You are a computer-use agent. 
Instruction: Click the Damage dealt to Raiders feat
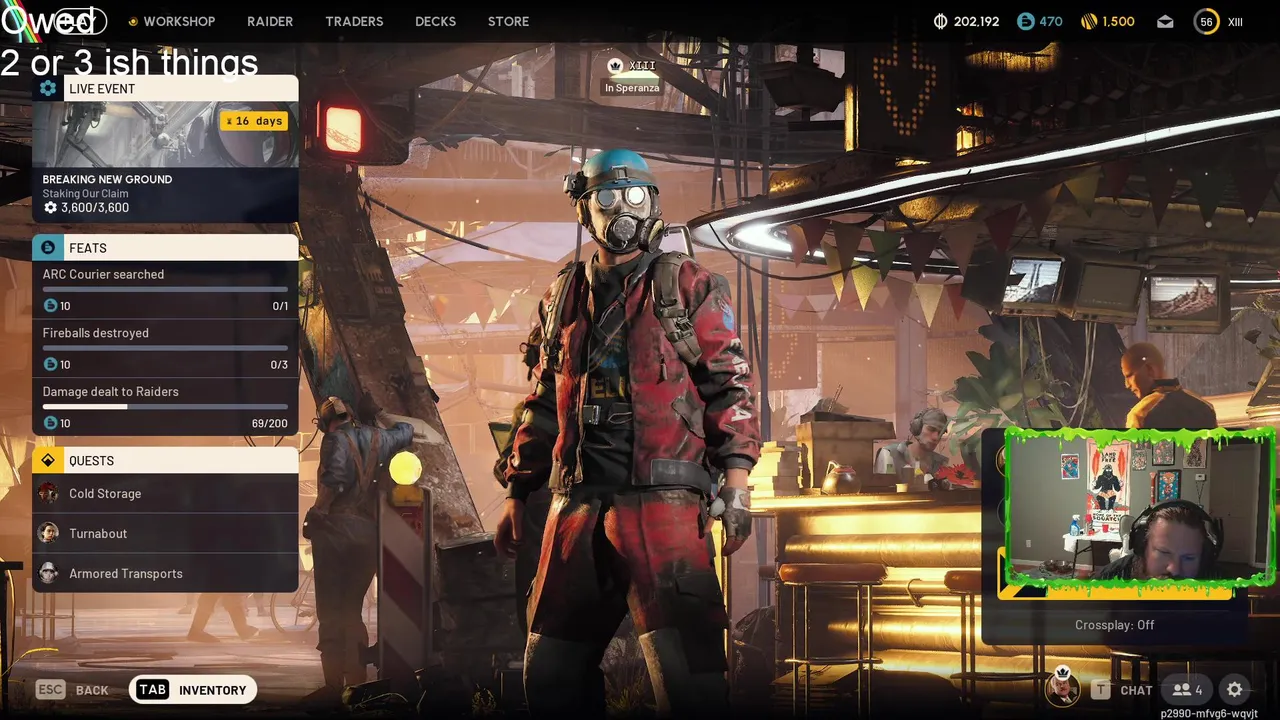[165, 407]
